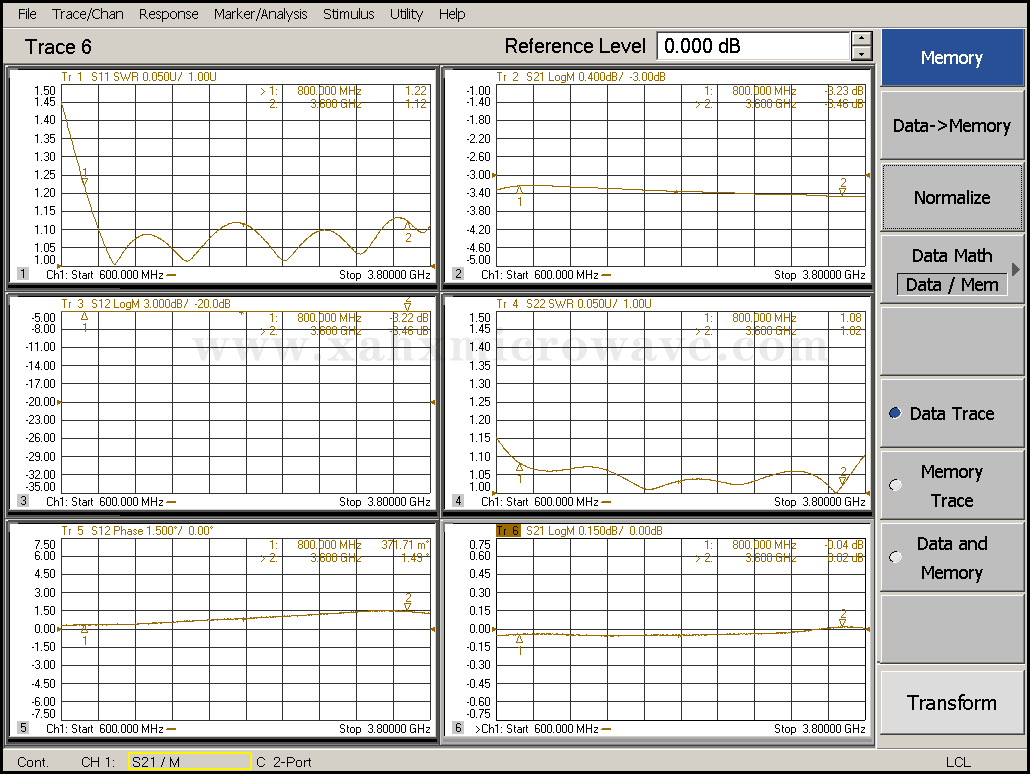The height and width of the screenshot is (774, 1030).
Task: Open the File menu
Action: pos(27,14)
